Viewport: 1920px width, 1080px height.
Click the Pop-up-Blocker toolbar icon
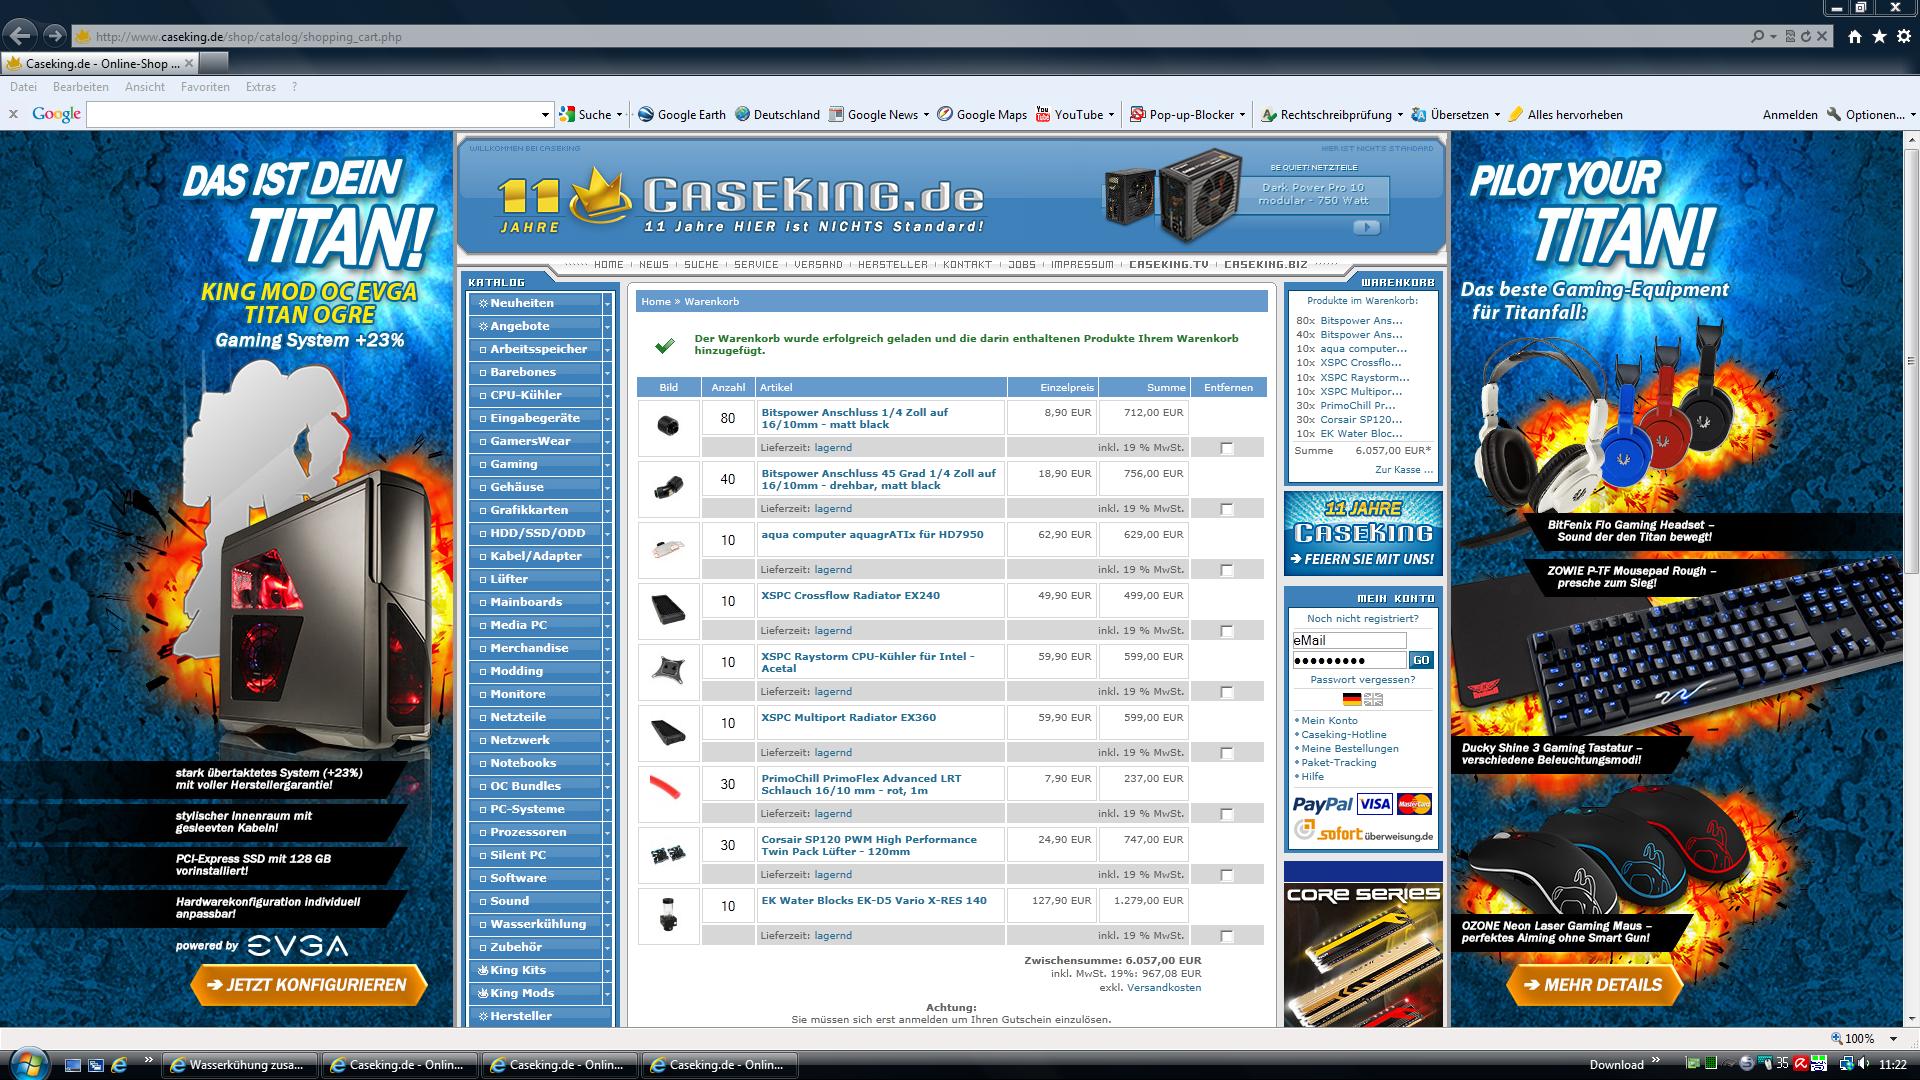(1137, 114)
